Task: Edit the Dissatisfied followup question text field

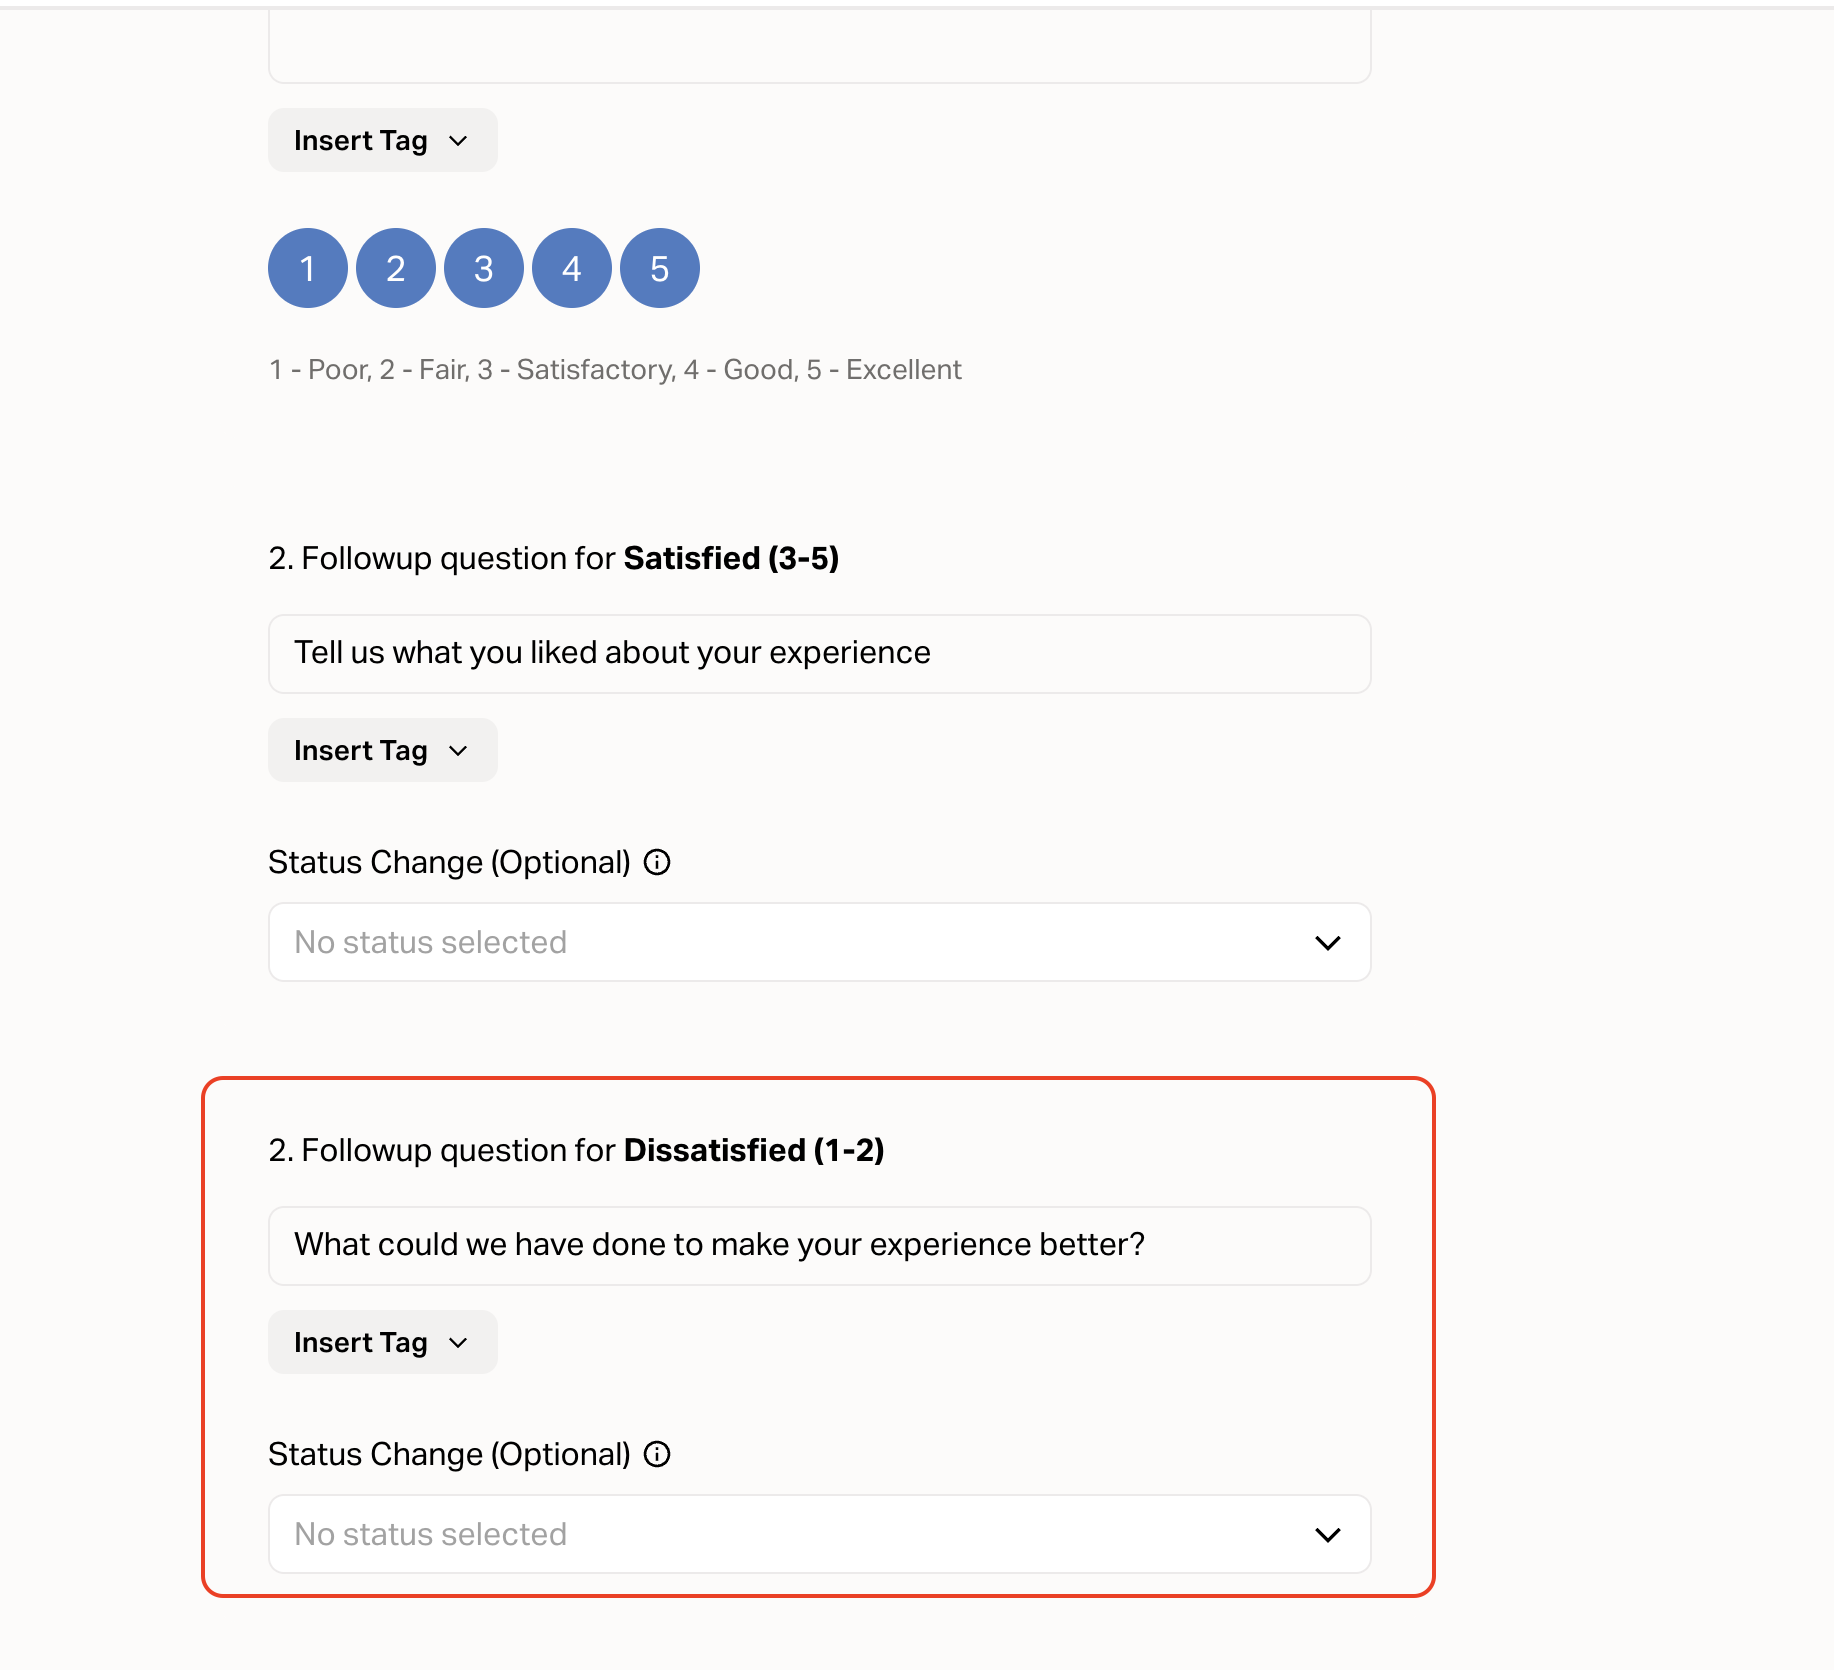Action: (x=819, y=1245)
